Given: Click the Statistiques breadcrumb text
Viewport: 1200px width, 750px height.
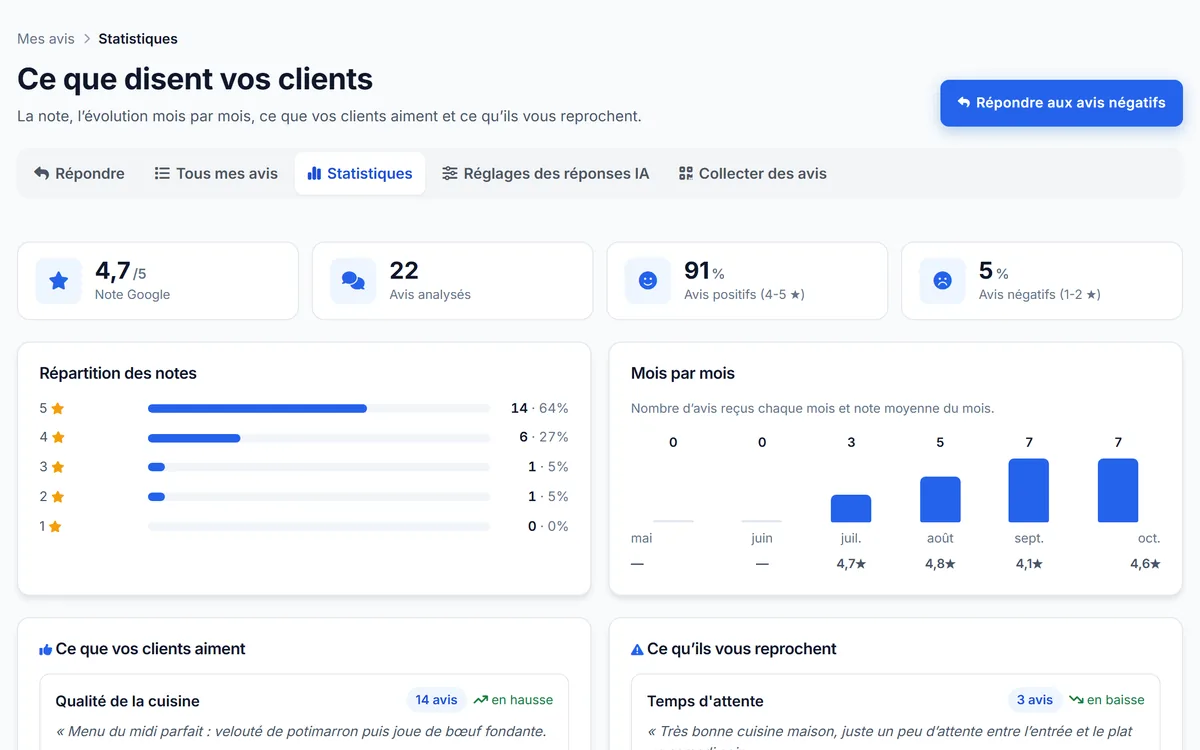Looking at the screenshot, I should tap(138, 39).
